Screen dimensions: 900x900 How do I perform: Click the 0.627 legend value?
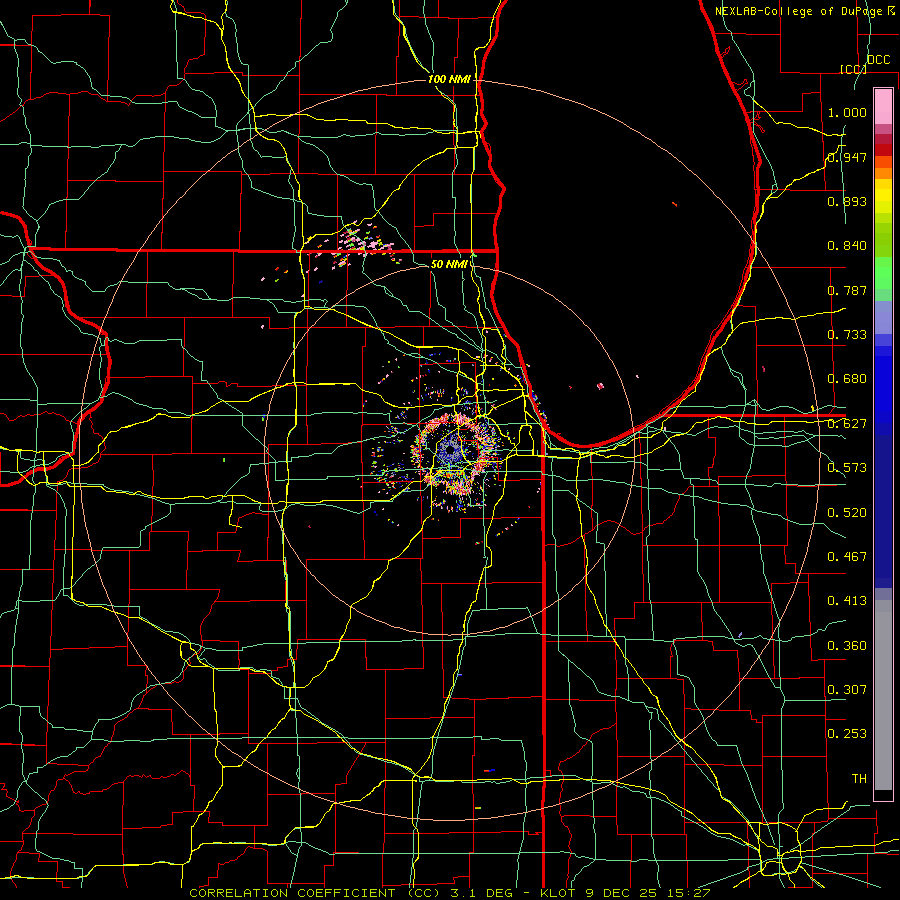847,424
